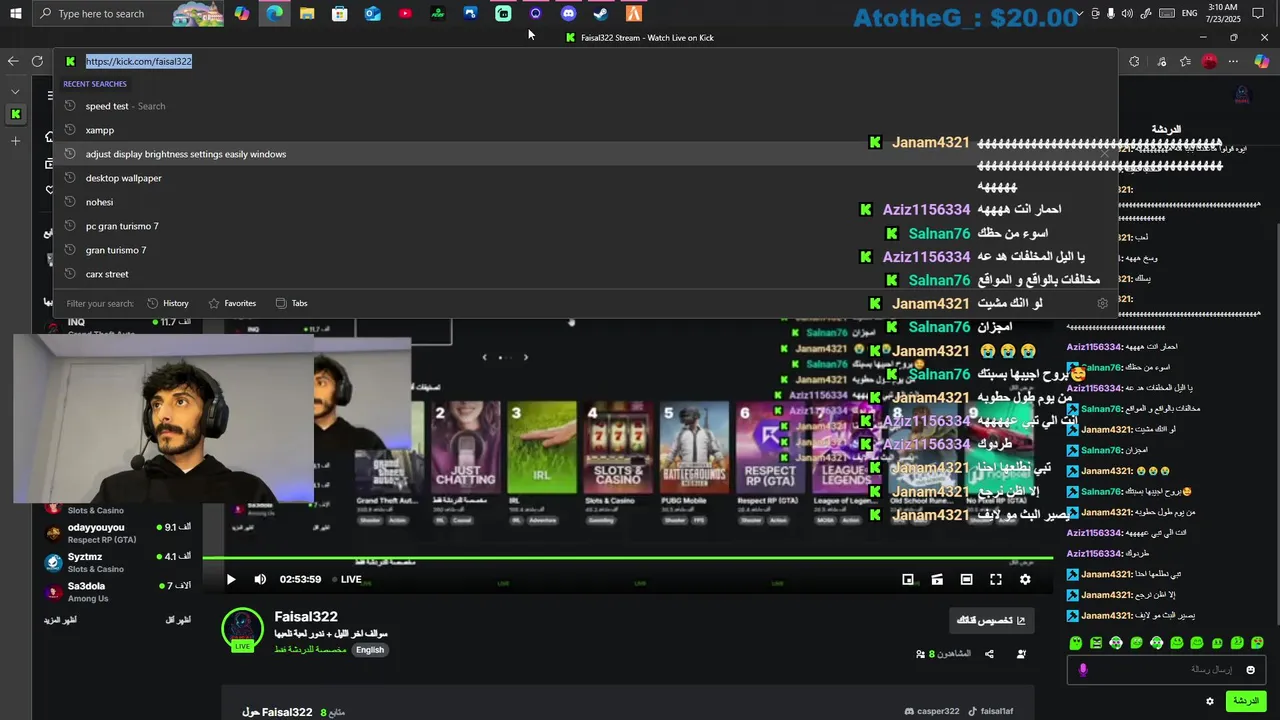Show hidden system tray icons
Viewport: 1280px width, 720px height.
(1079, 13)
